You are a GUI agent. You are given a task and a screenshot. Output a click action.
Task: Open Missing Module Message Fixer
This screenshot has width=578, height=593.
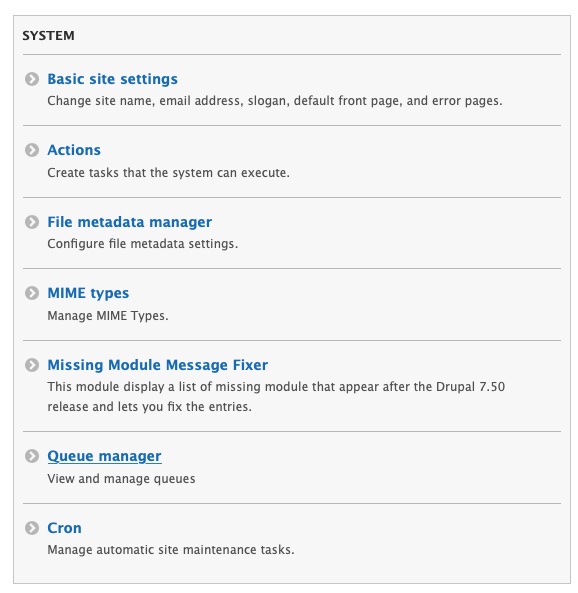click(158, 365)
